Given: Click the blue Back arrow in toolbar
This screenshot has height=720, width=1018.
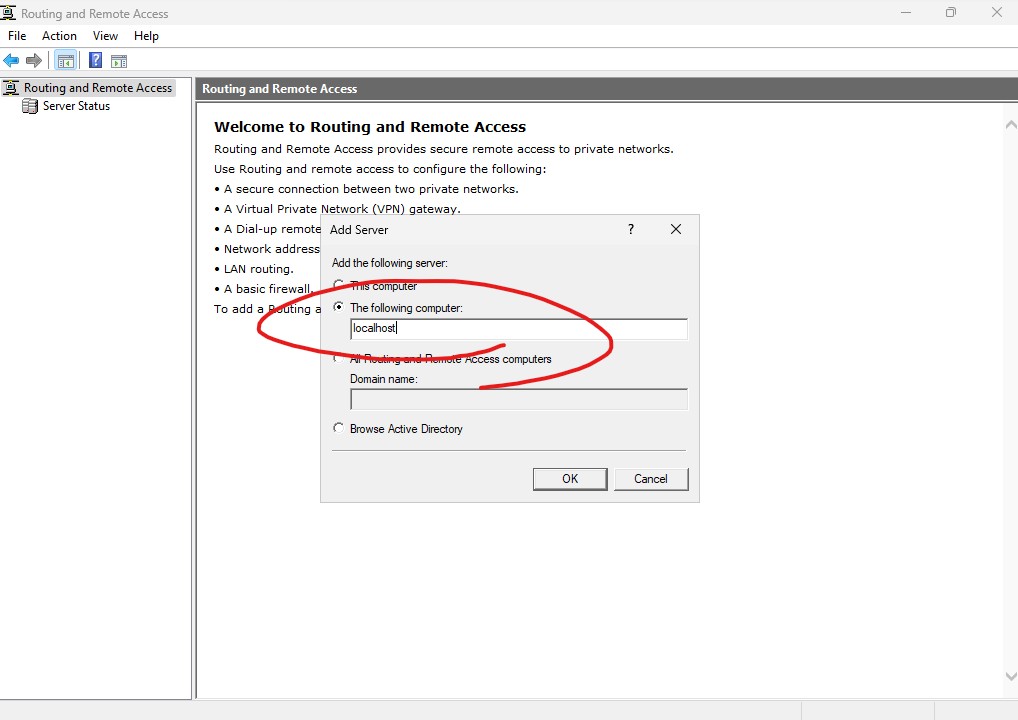Looking at the screenshot, I should click(x=11, y=60).
